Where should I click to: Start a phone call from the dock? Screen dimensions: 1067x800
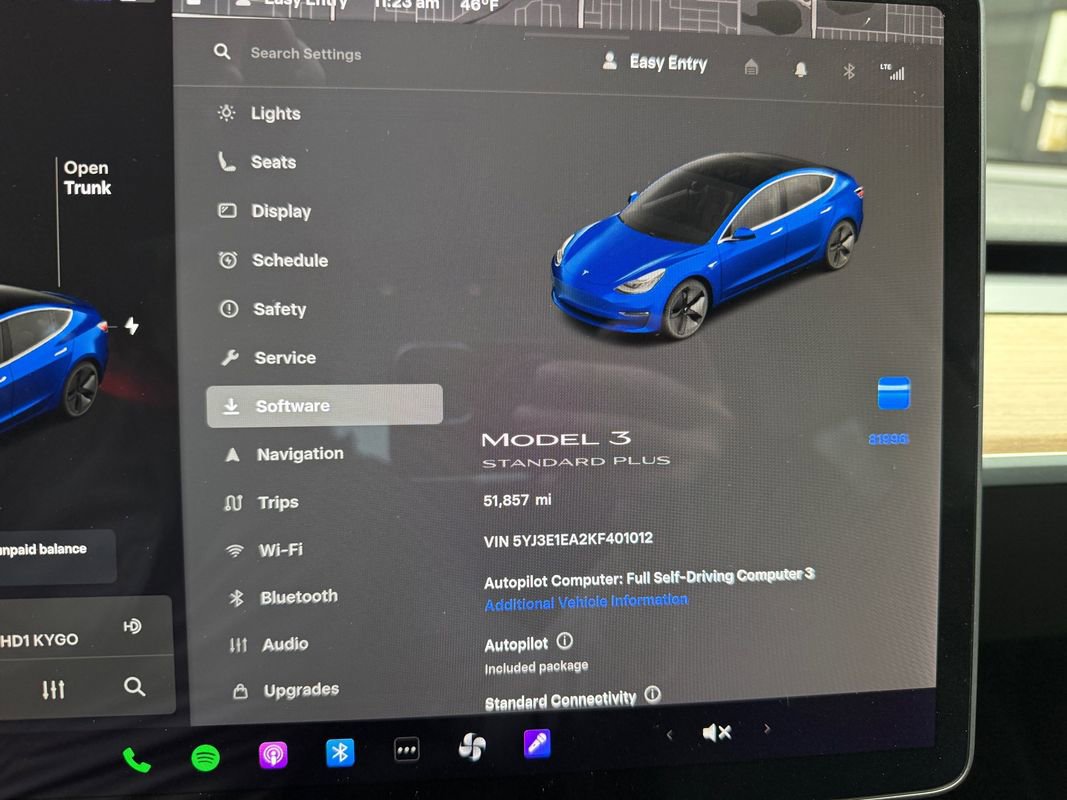click(136, 760)
